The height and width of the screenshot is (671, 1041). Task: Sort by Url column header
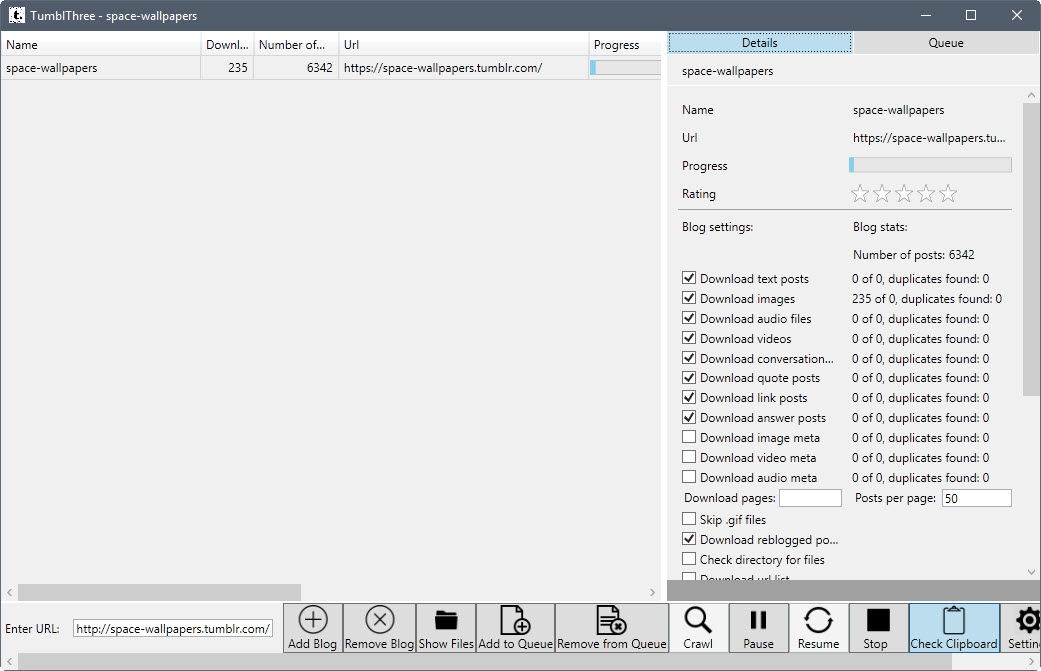pos(463,44)
